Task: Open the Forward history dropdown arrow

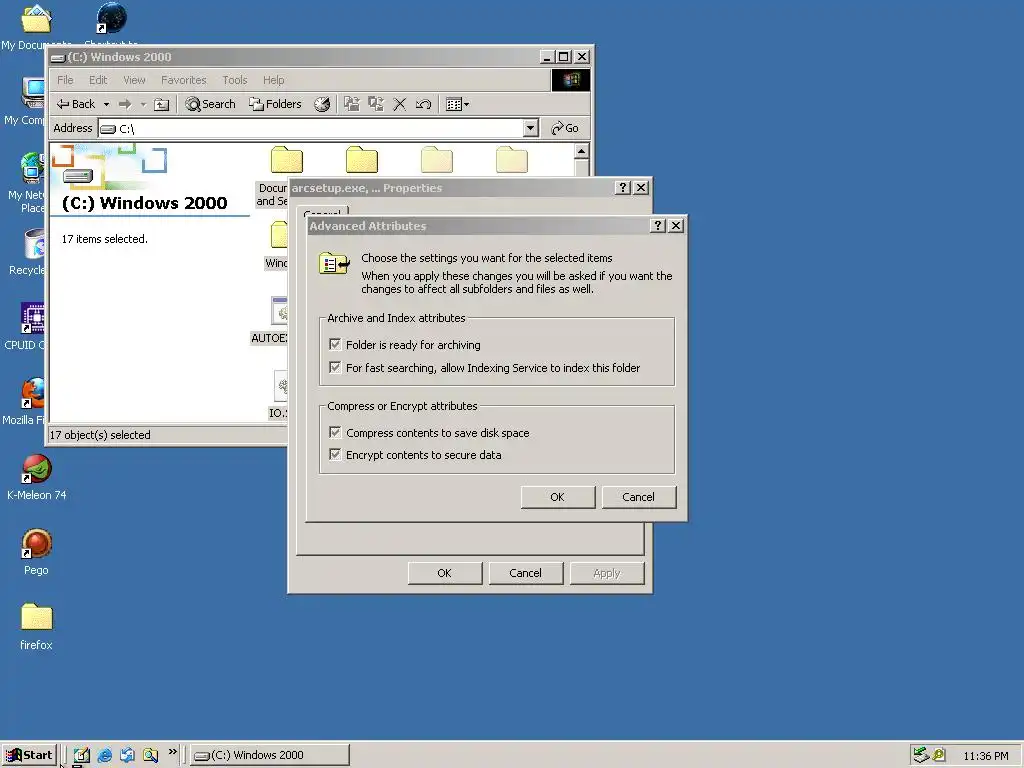Action: 143,104
